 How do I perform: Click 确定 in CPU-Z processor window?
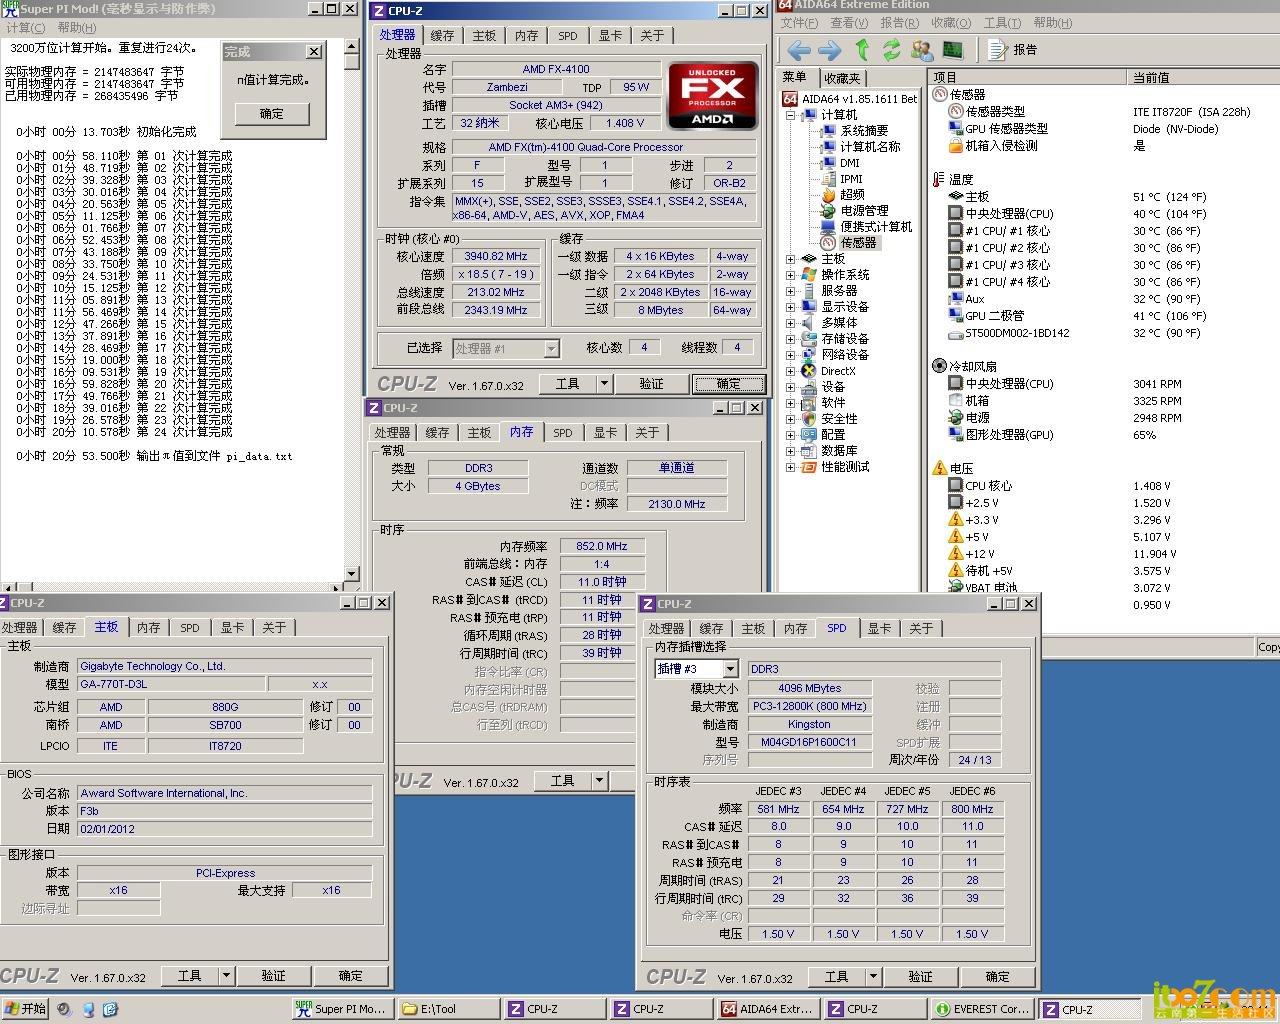(728, 384)
